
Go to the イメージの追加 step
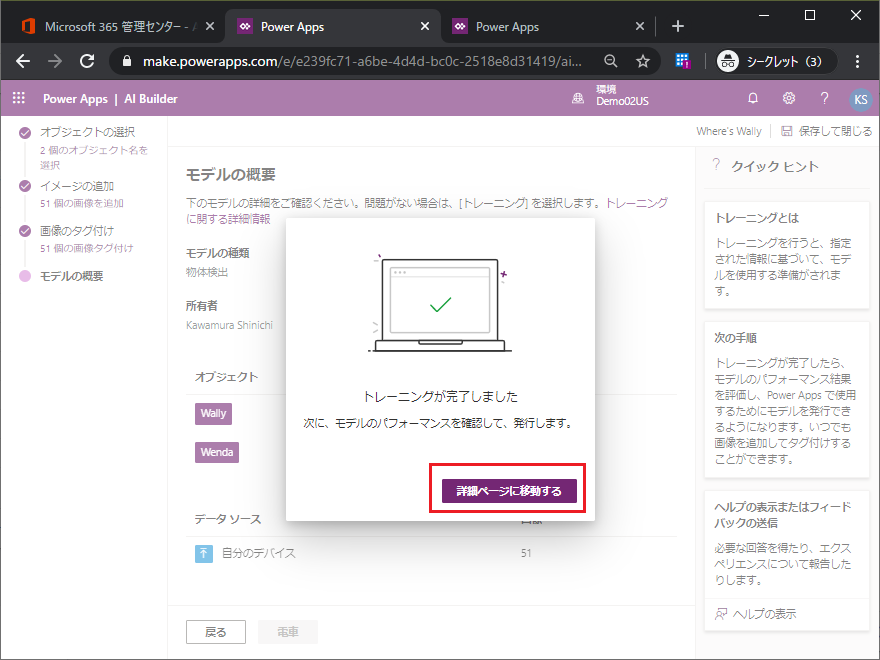[x=77, y=186]
